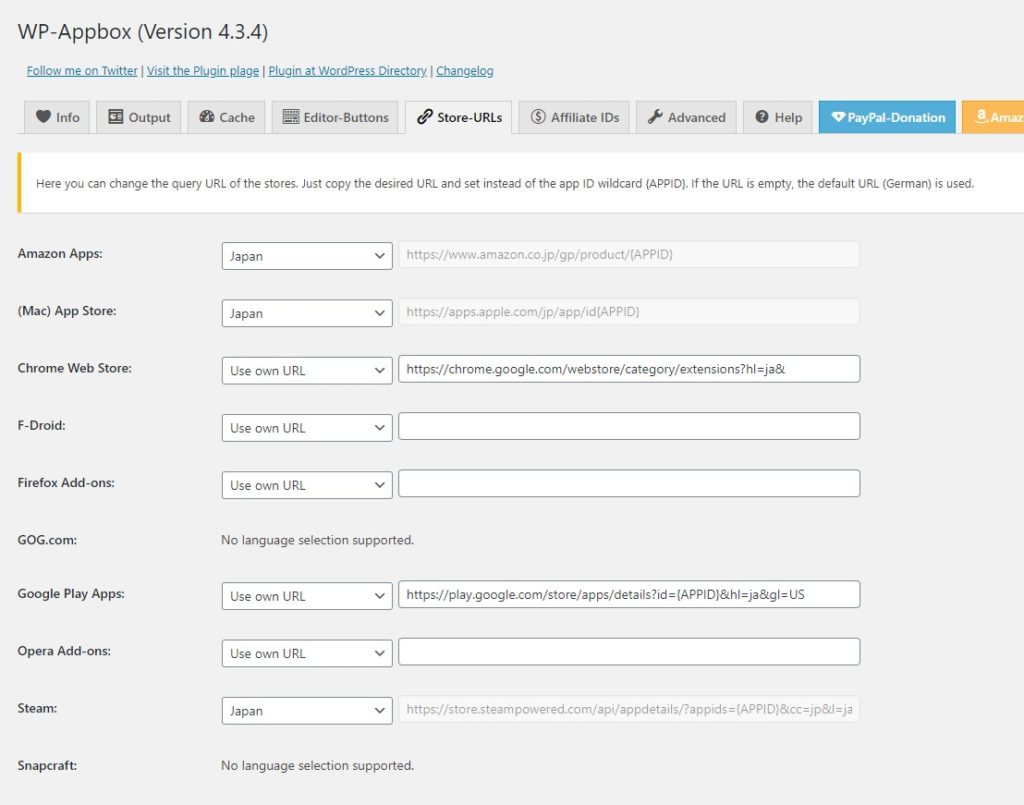Click GOG.com's No language selection supported text
Image resolution: width=1024 pixels, height=805 pixels.
click(x=317, y=540)
